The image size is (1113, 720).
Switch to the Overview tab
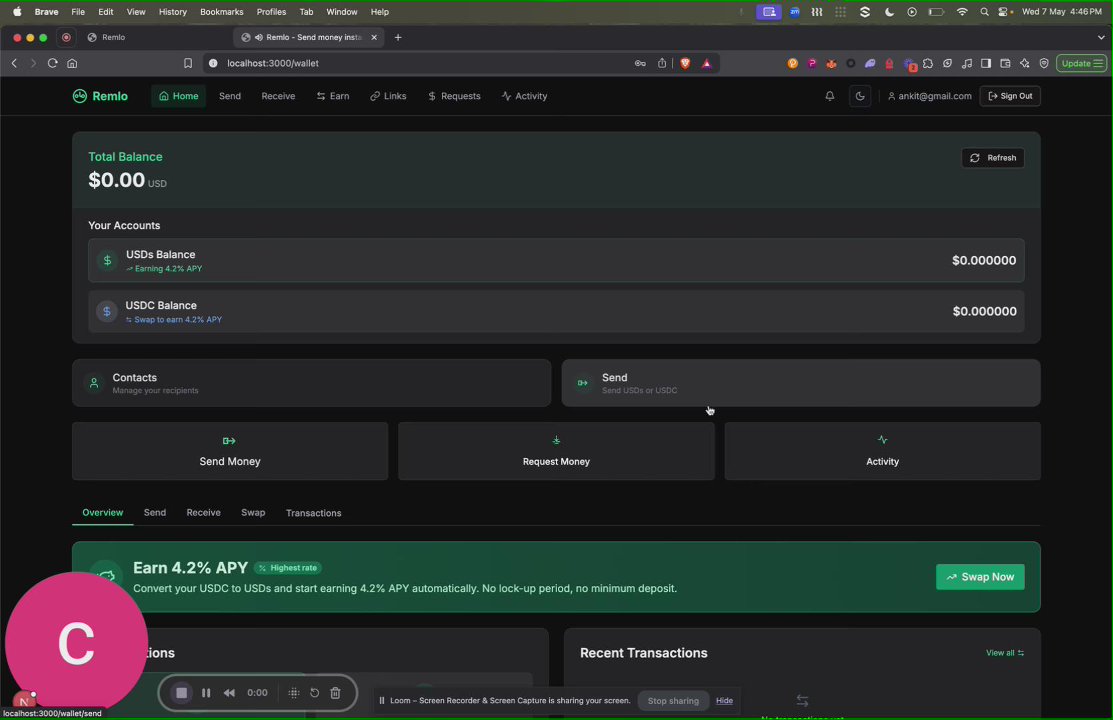(102, 513)
